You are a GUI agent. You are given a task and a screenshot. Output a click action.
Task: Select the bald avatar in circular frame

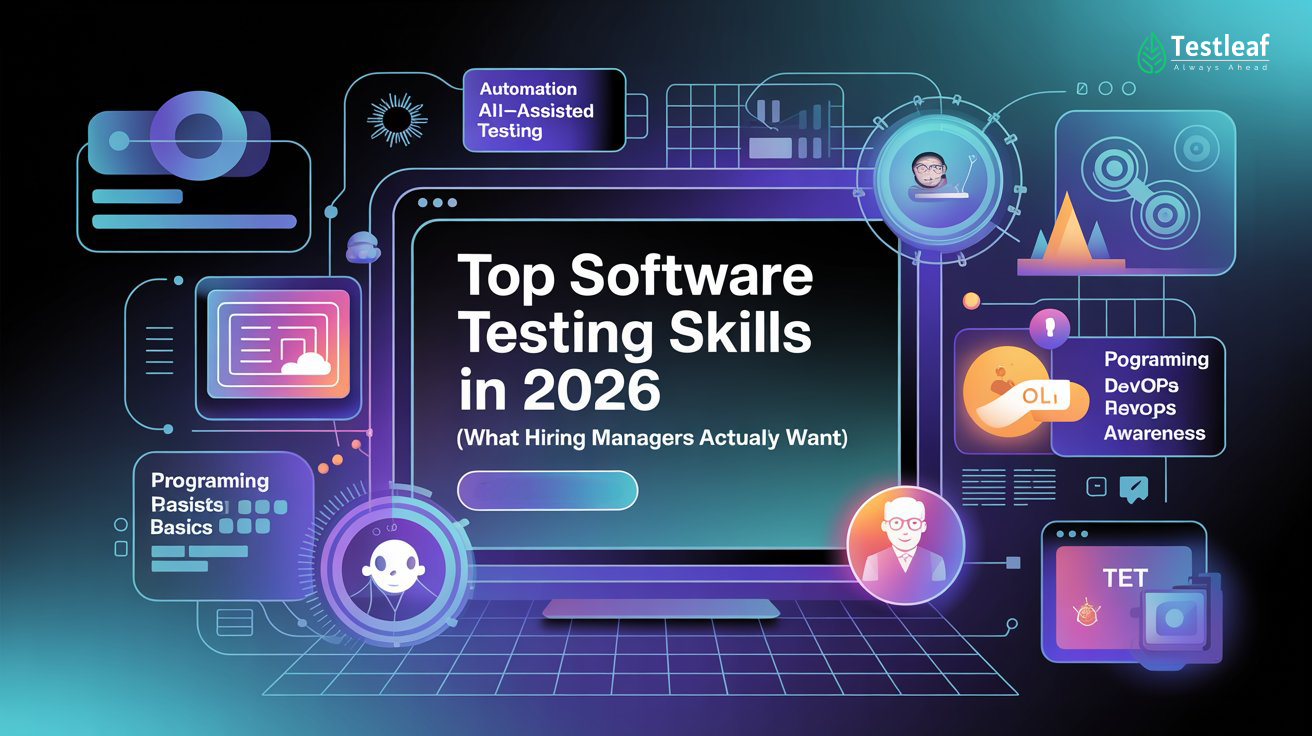tap(388, 566)
